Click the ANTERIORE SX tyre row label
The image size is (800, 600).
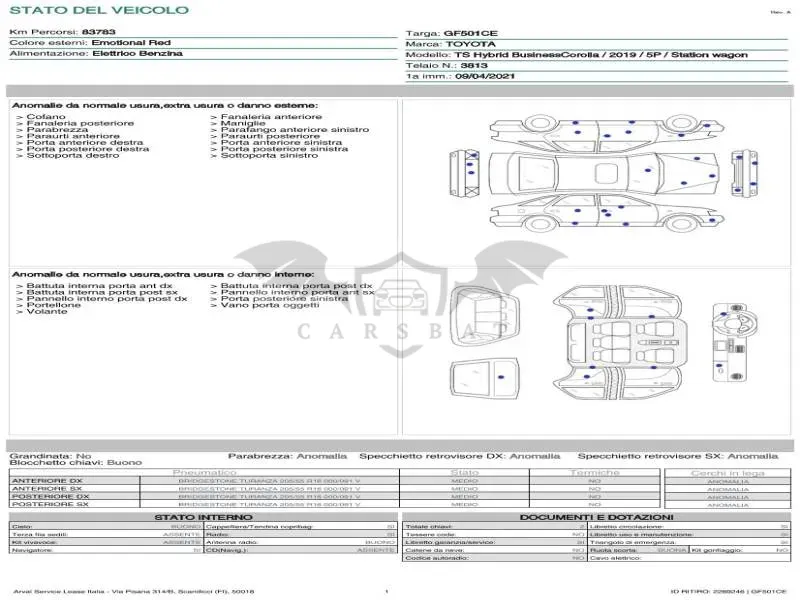(47, 489)
